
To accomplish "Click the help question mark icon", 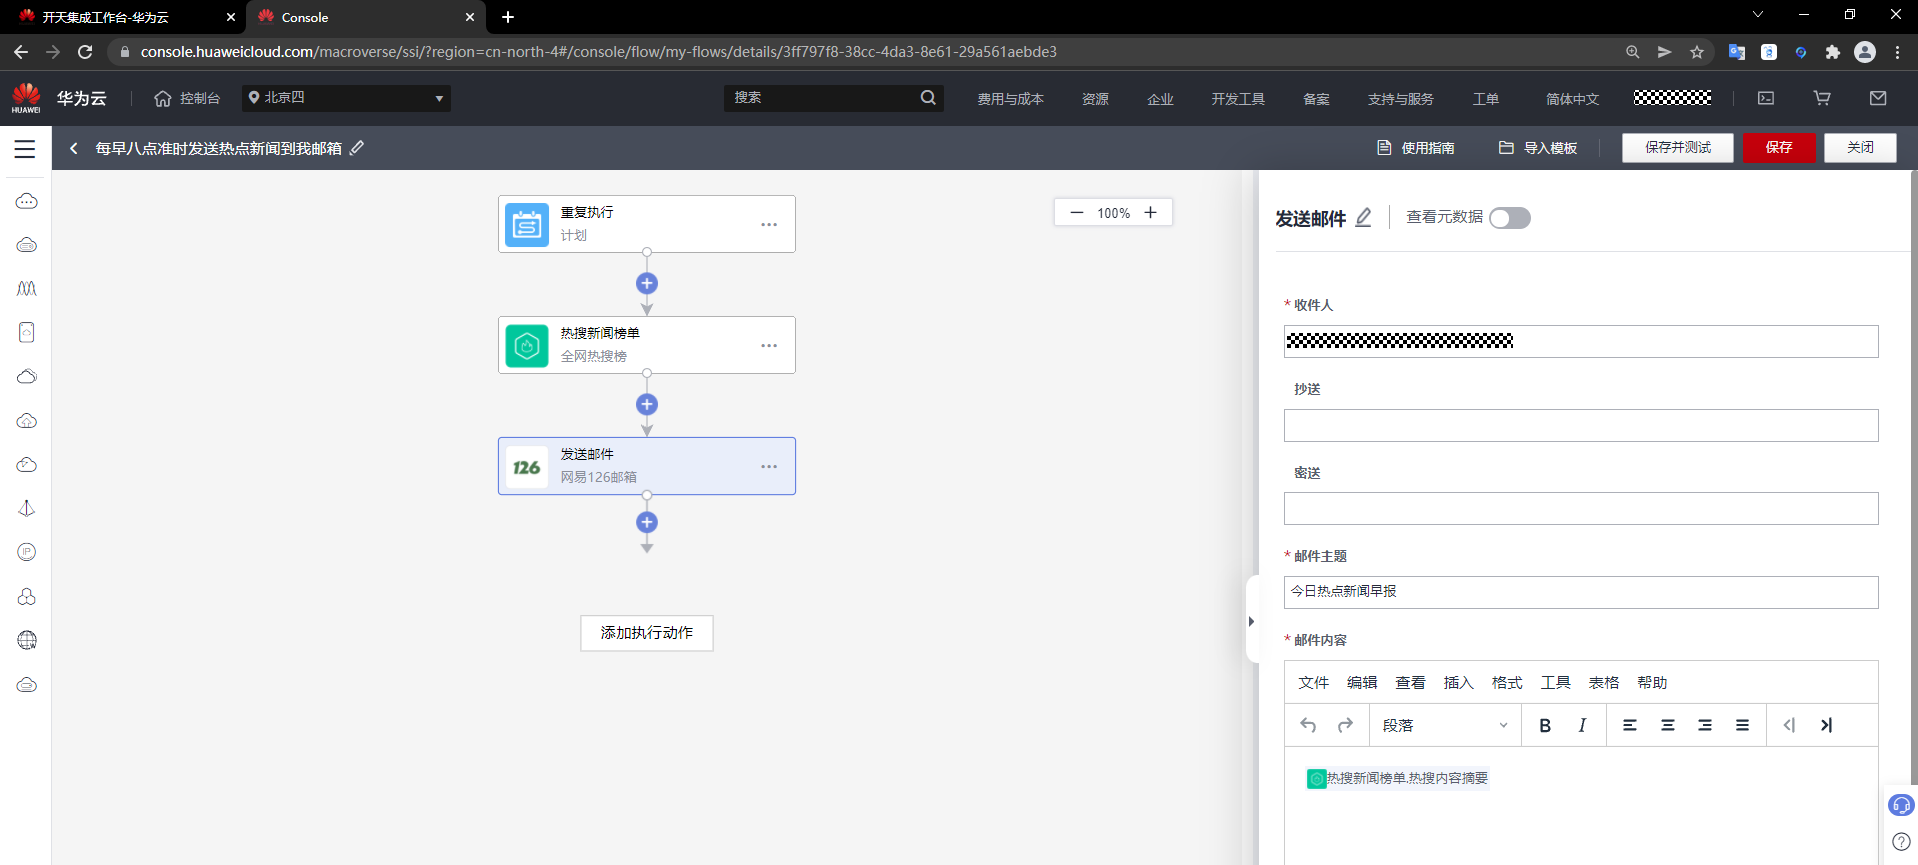I will (x=1901, y=842).
